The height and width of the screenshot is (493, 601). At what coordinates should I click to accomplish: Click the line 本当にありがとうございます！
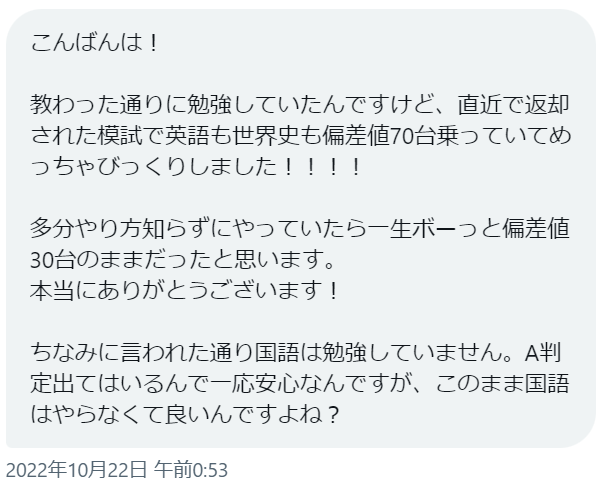pyautogui.click(x=185, y=291)
